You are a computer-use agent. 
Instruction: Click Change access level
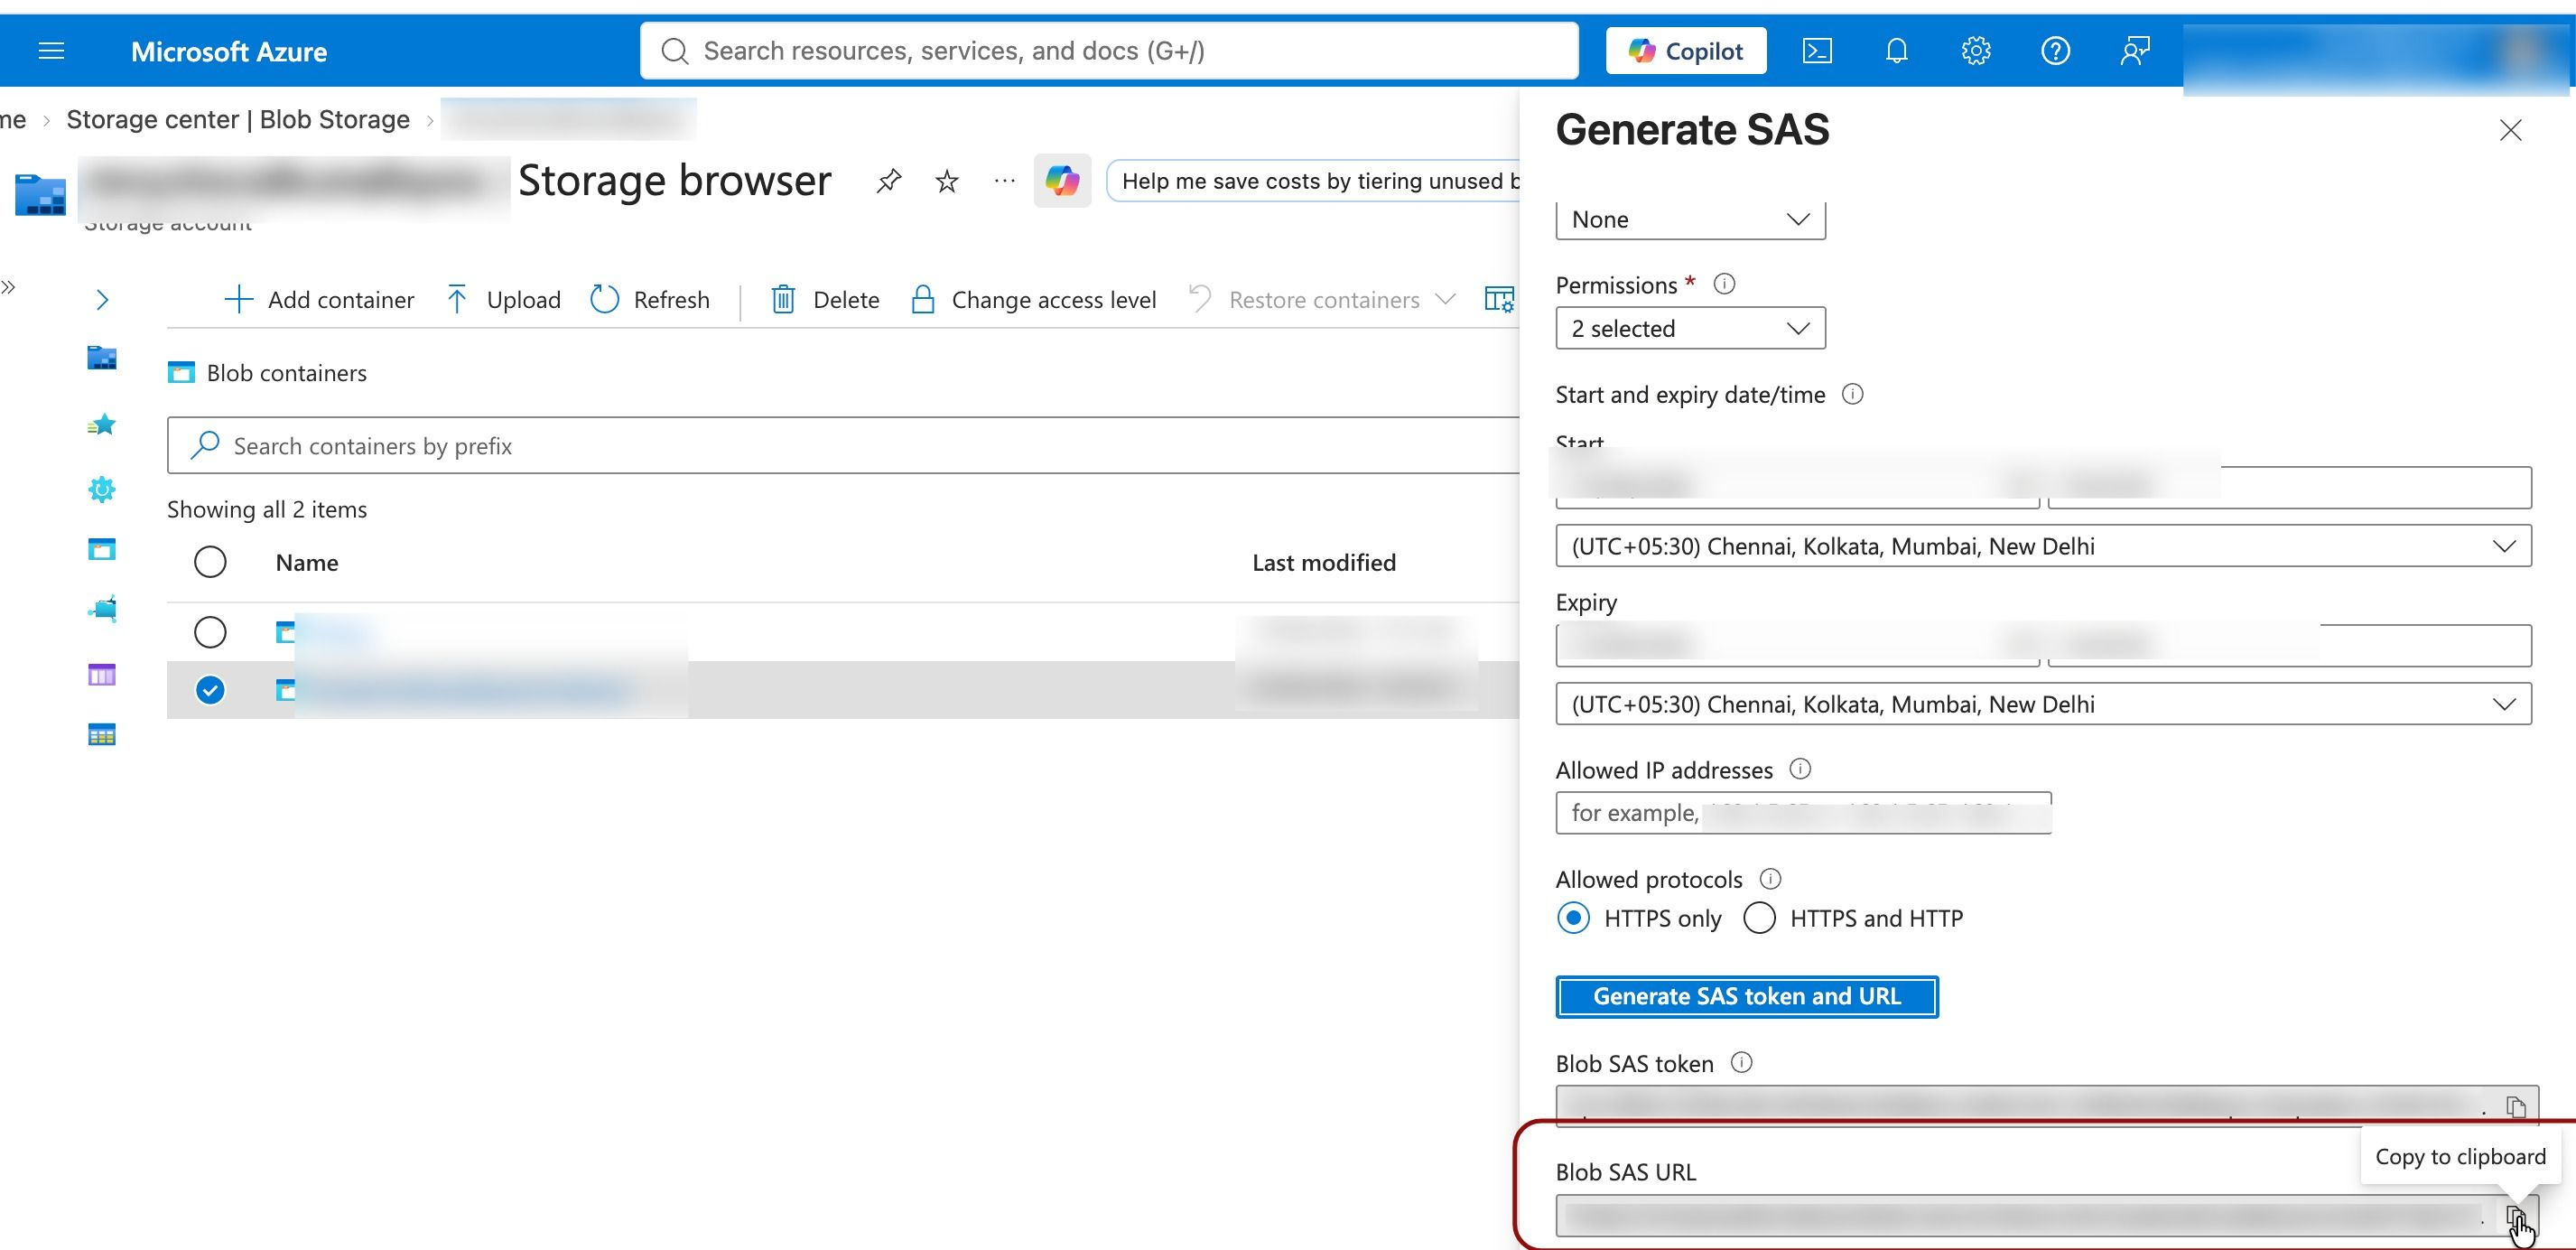coord(1033,299)
